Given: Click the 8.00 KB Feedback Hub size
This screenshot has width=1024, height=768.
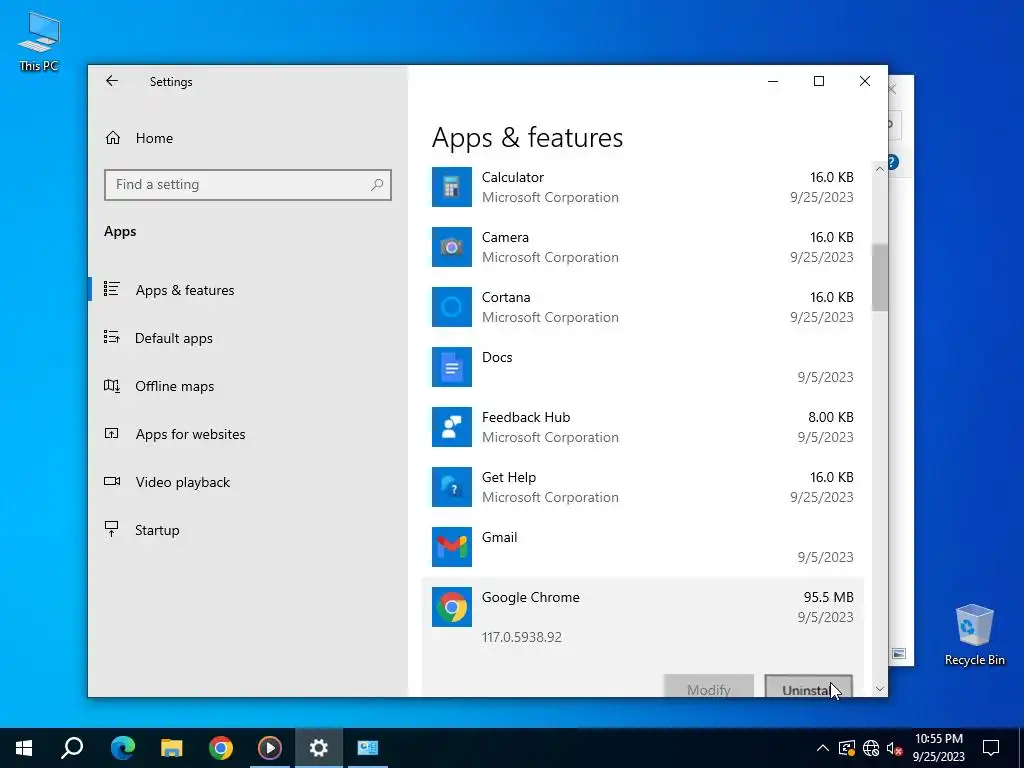Looking at the screenshot, I should 831,417.
